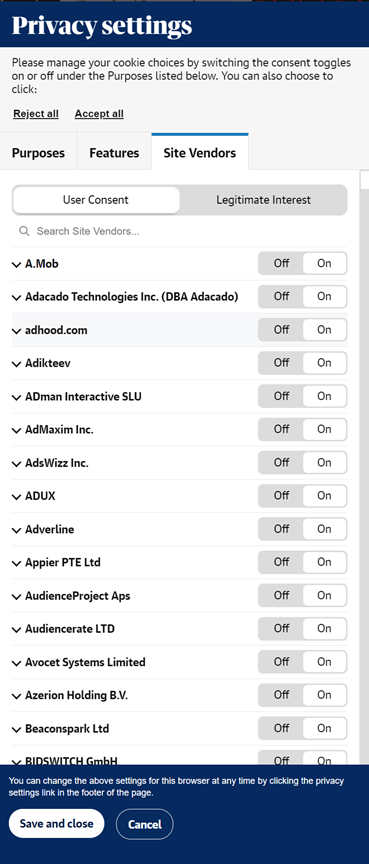The image size is (369, 864).
Task: Expand Azerion Holding B.V. chevron
Action: point(17,696)
